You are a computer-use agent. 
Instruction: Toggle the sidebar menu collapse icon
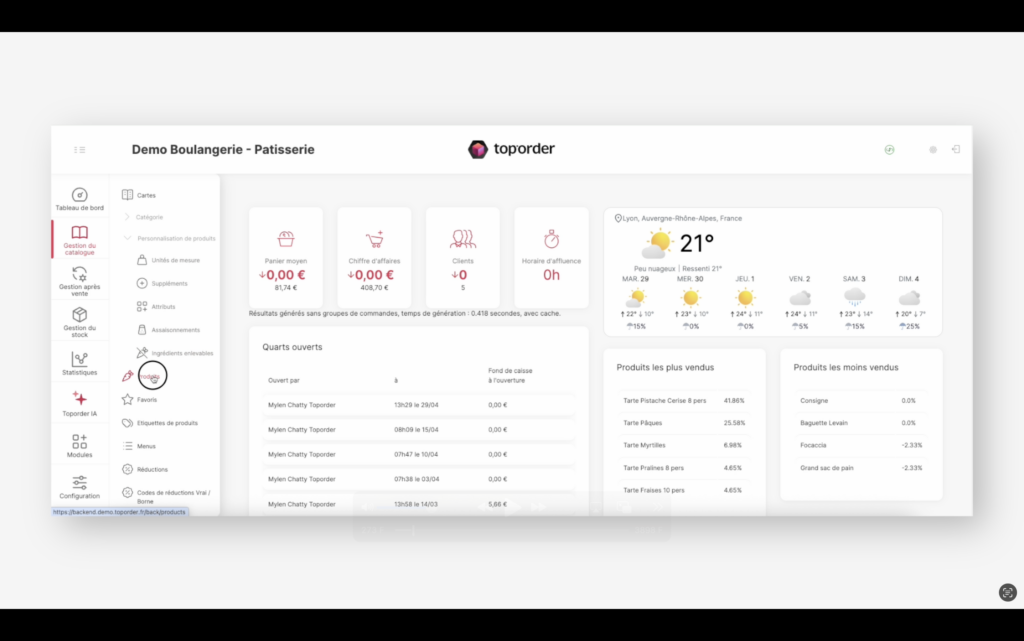[x=80, y=150]
